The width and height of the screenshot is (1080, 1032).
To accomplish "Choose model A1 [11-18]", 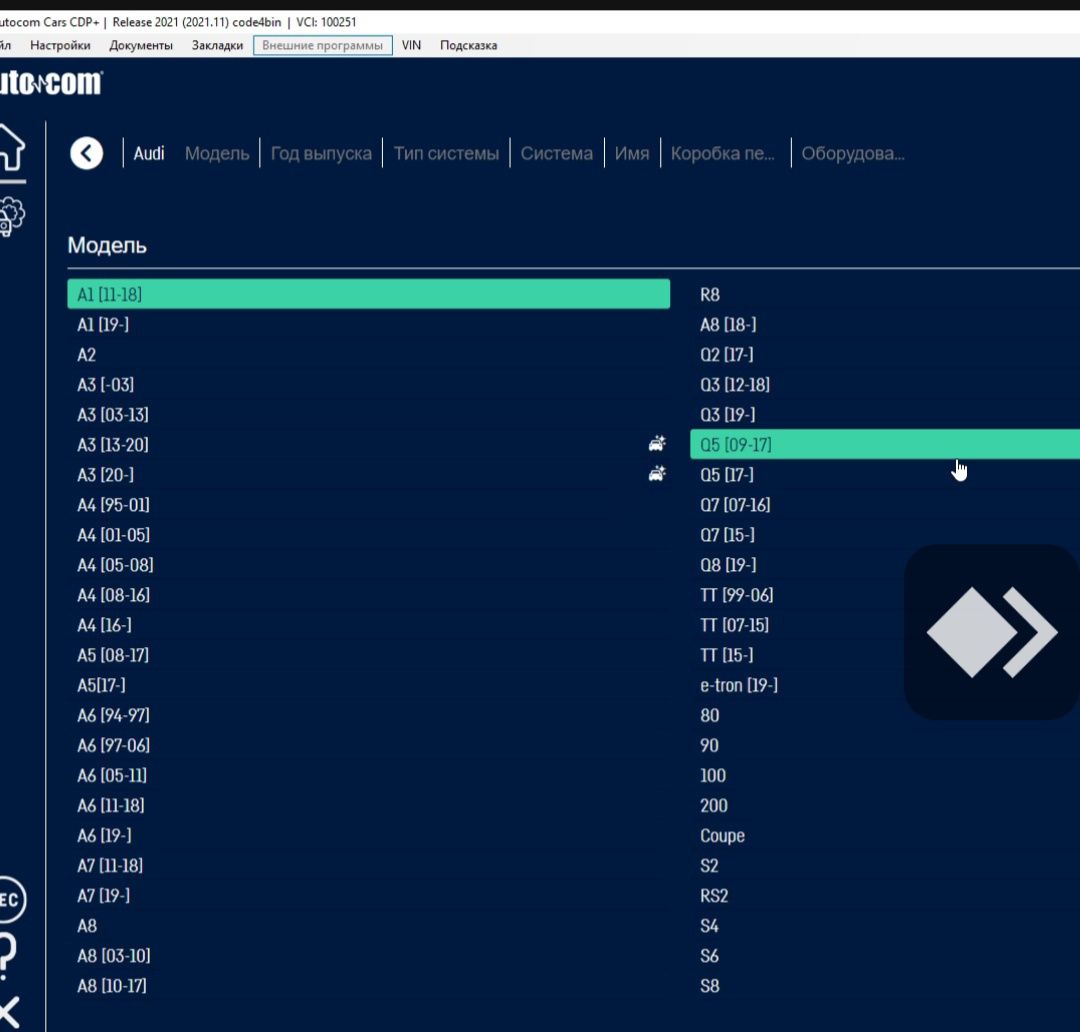I will click(368, 294).
